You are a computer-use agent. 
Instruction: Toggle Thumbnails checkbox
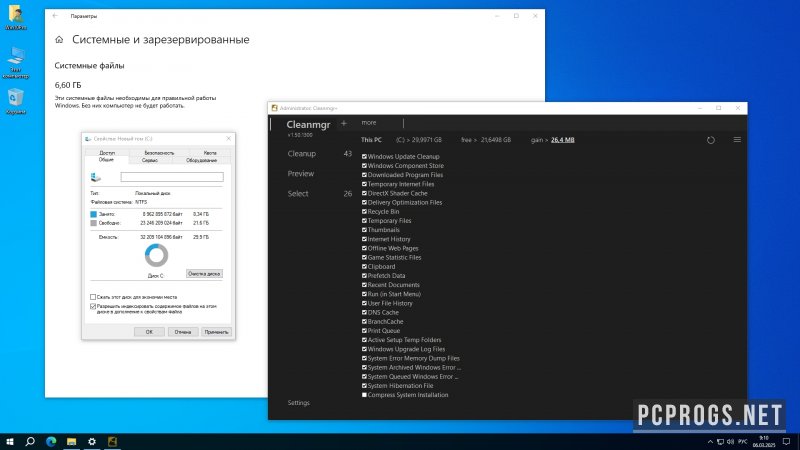(x=364, y=230)
